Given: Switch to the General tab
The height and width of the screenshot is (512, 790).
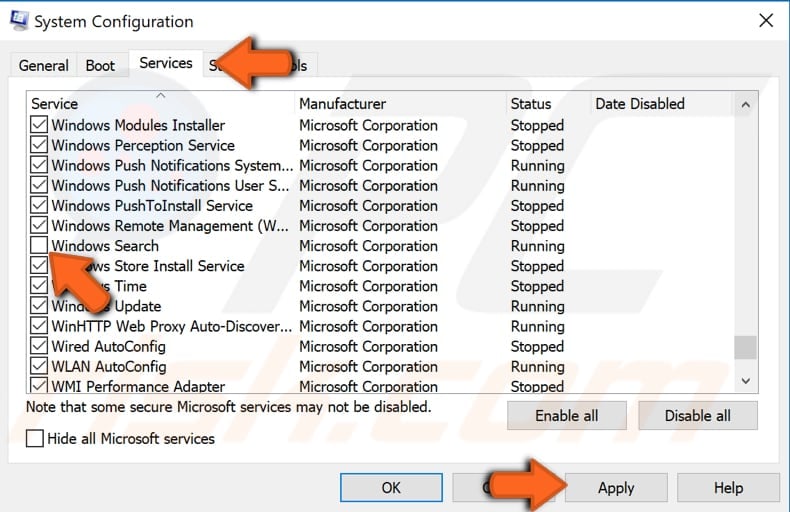Looking at the screenshot, I should pos(43,66).
